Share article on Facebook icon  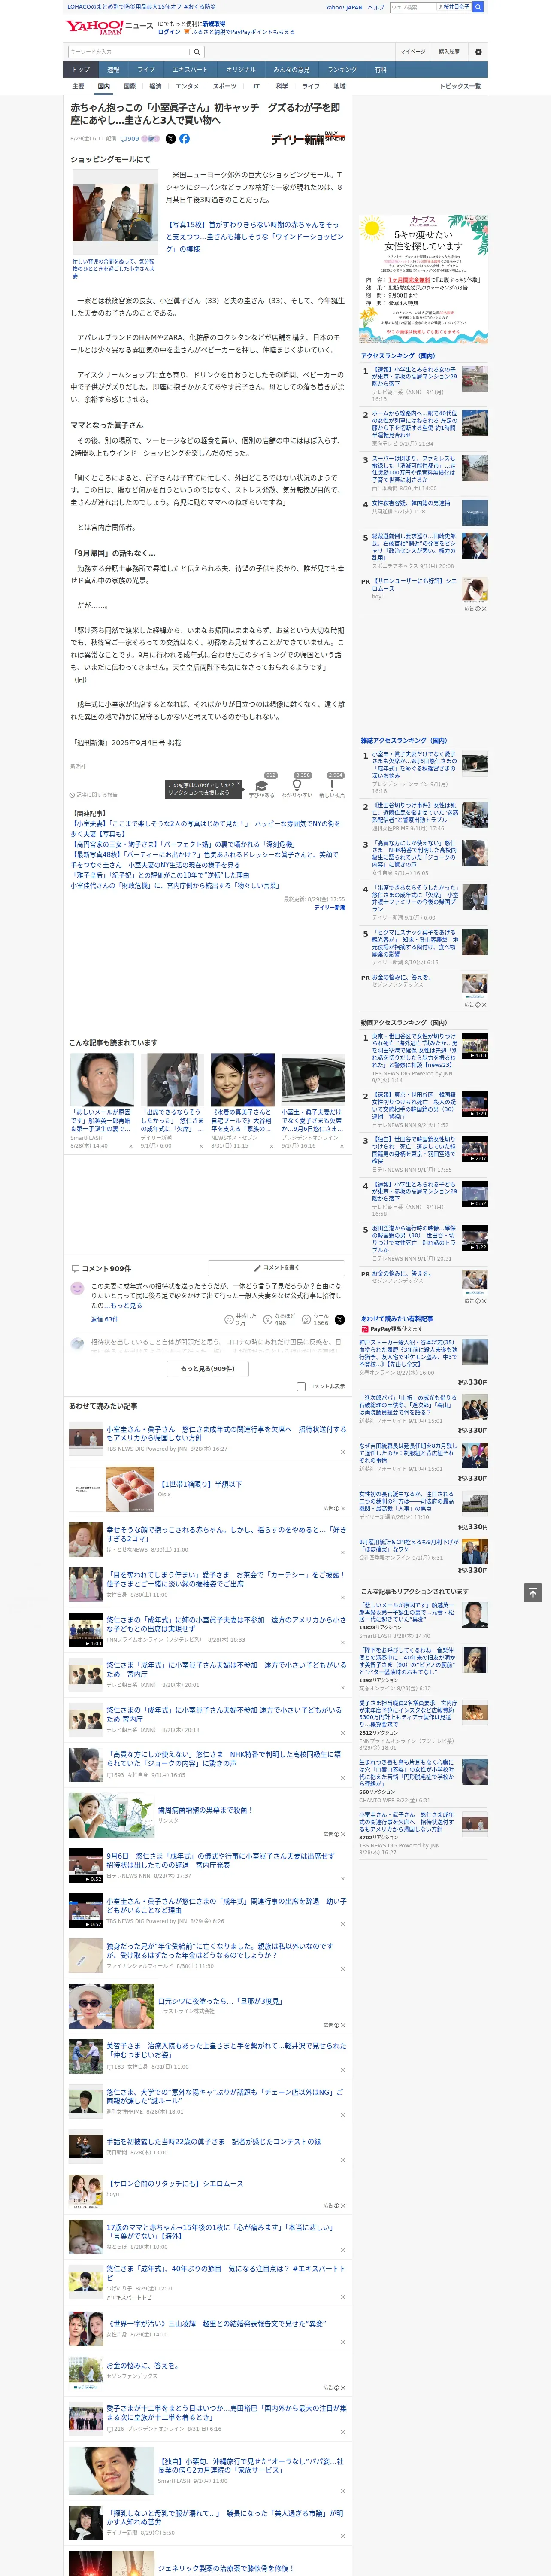click(184, 139)
